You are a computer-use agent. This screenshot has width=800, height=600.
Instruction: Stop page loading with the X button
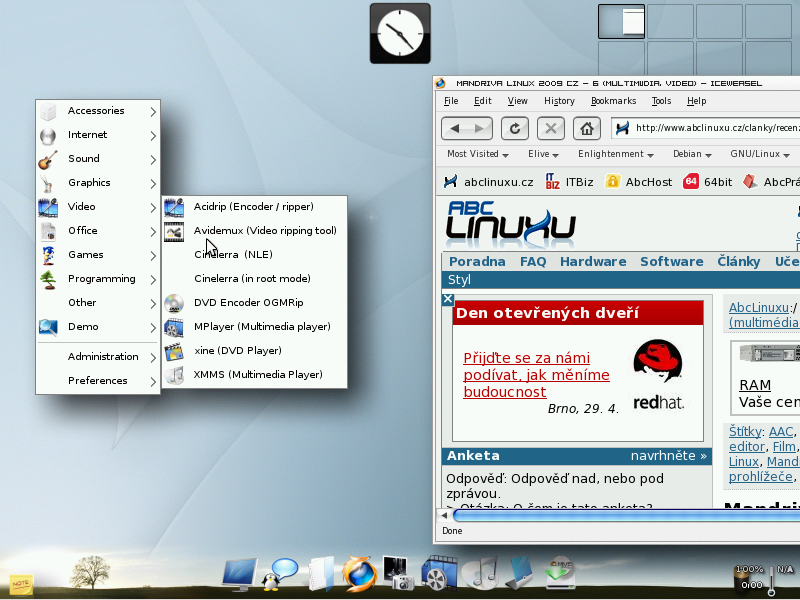551,129
